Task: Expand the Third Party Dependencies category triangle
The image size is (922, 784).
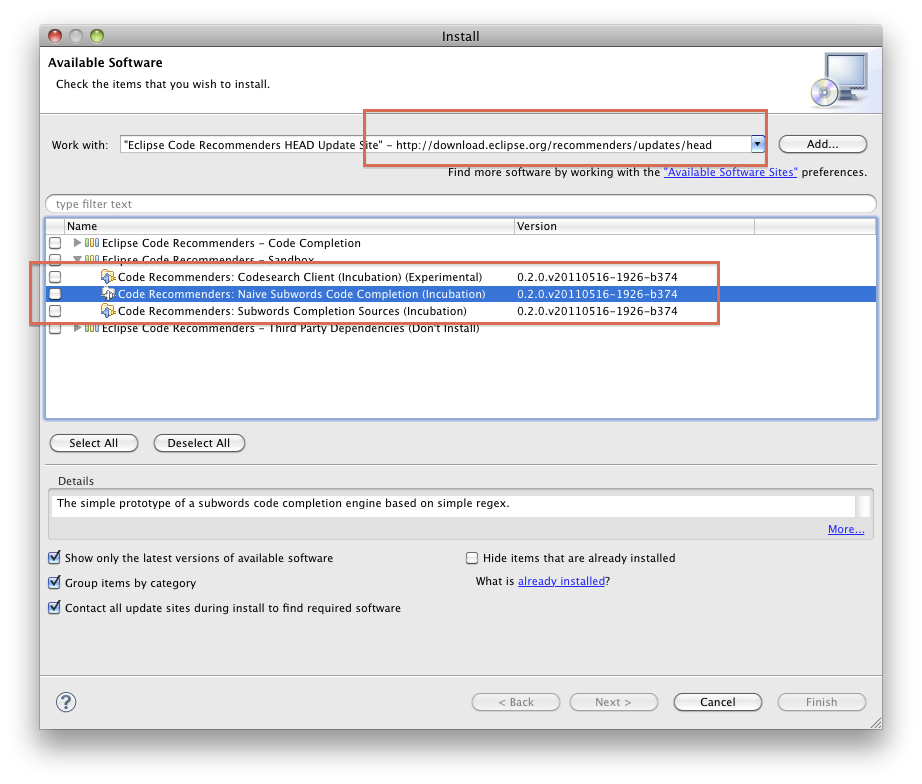Action: [x=77, y=328]
